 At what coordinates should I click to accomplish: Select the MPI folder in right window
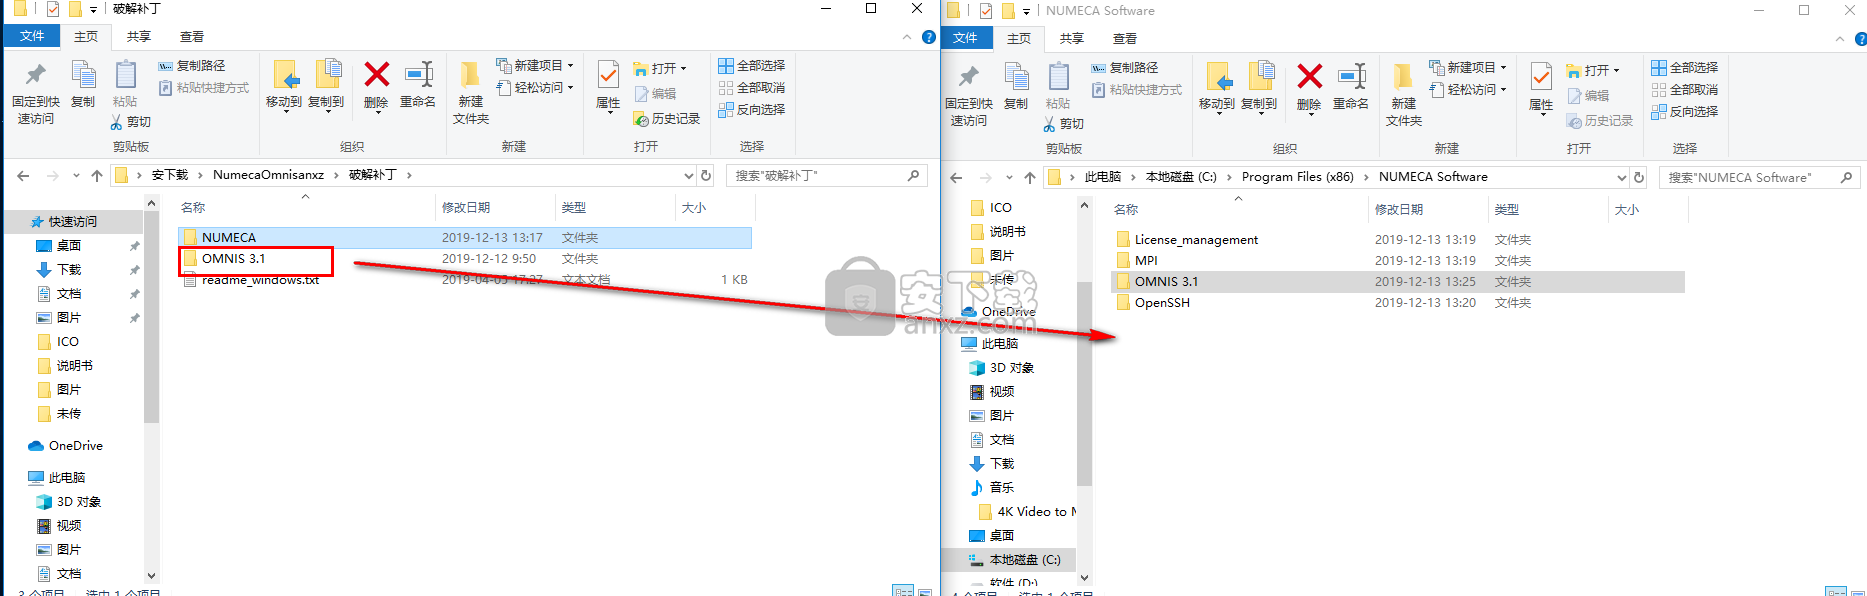tap(1397, 261)
